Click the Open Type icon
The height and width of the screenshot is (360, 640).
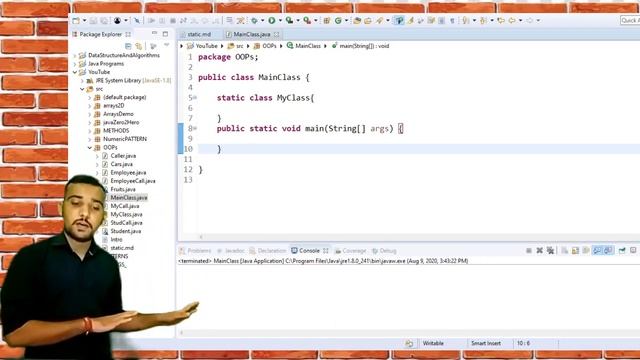coord(358,20)
